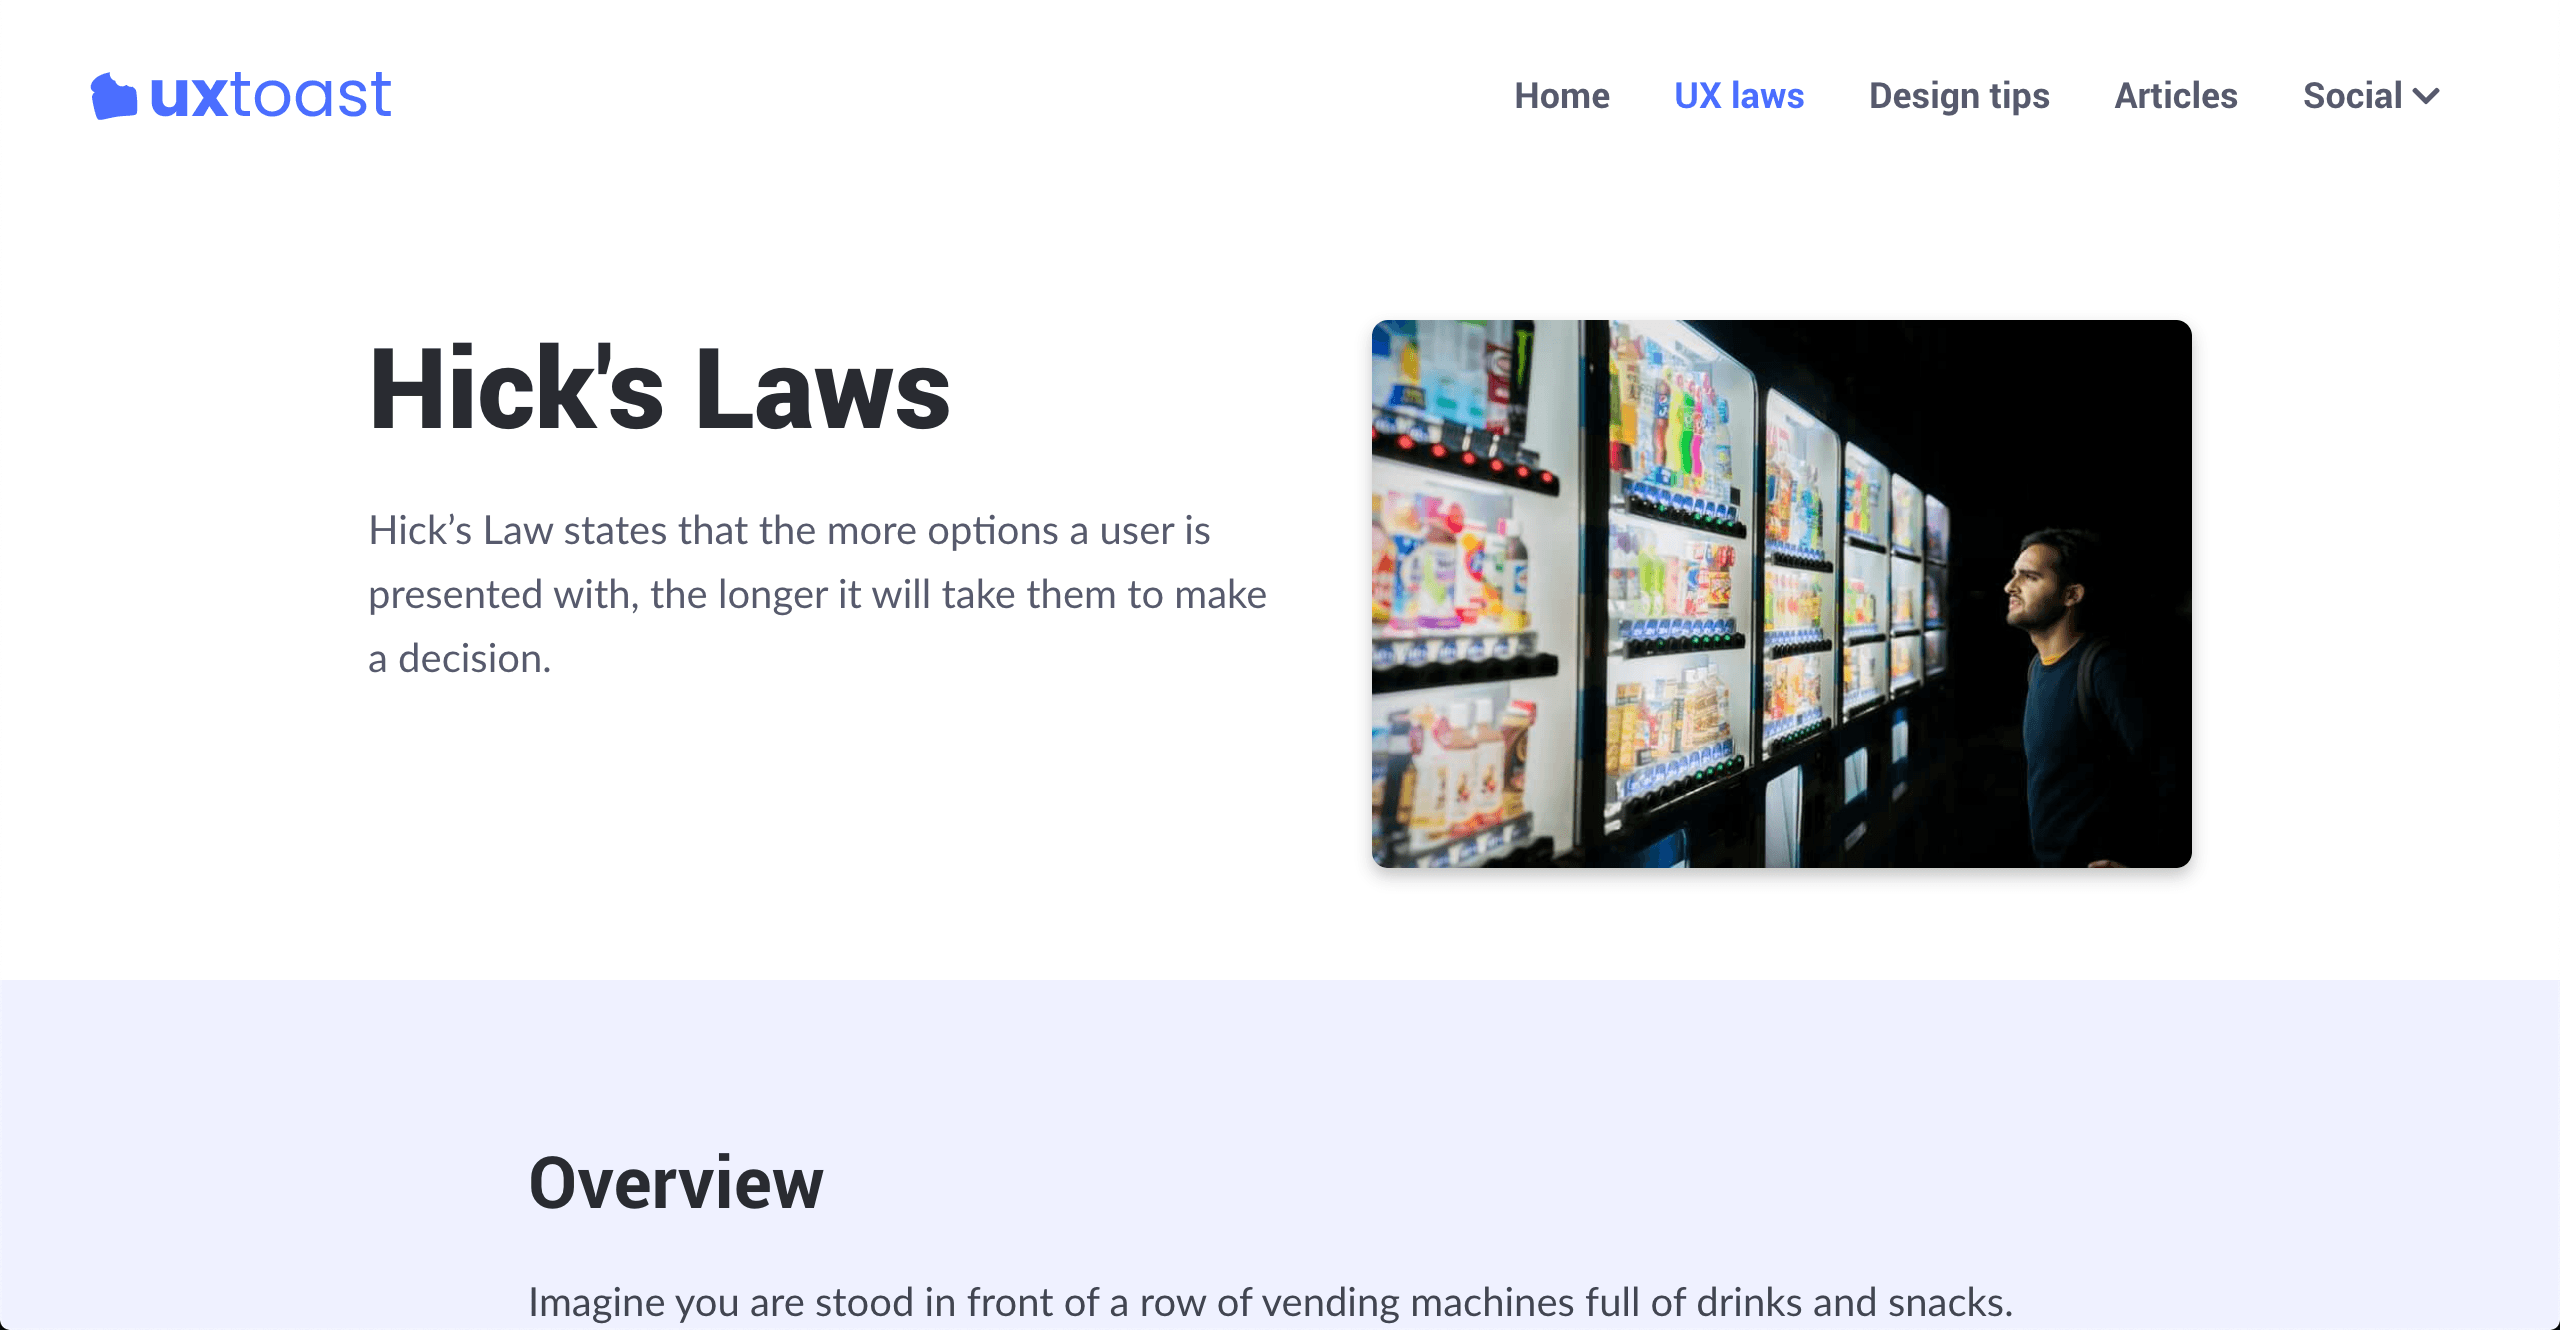Open the Design tips page
This screenshot has width=2560, height=1330.
pos(1958,96)
